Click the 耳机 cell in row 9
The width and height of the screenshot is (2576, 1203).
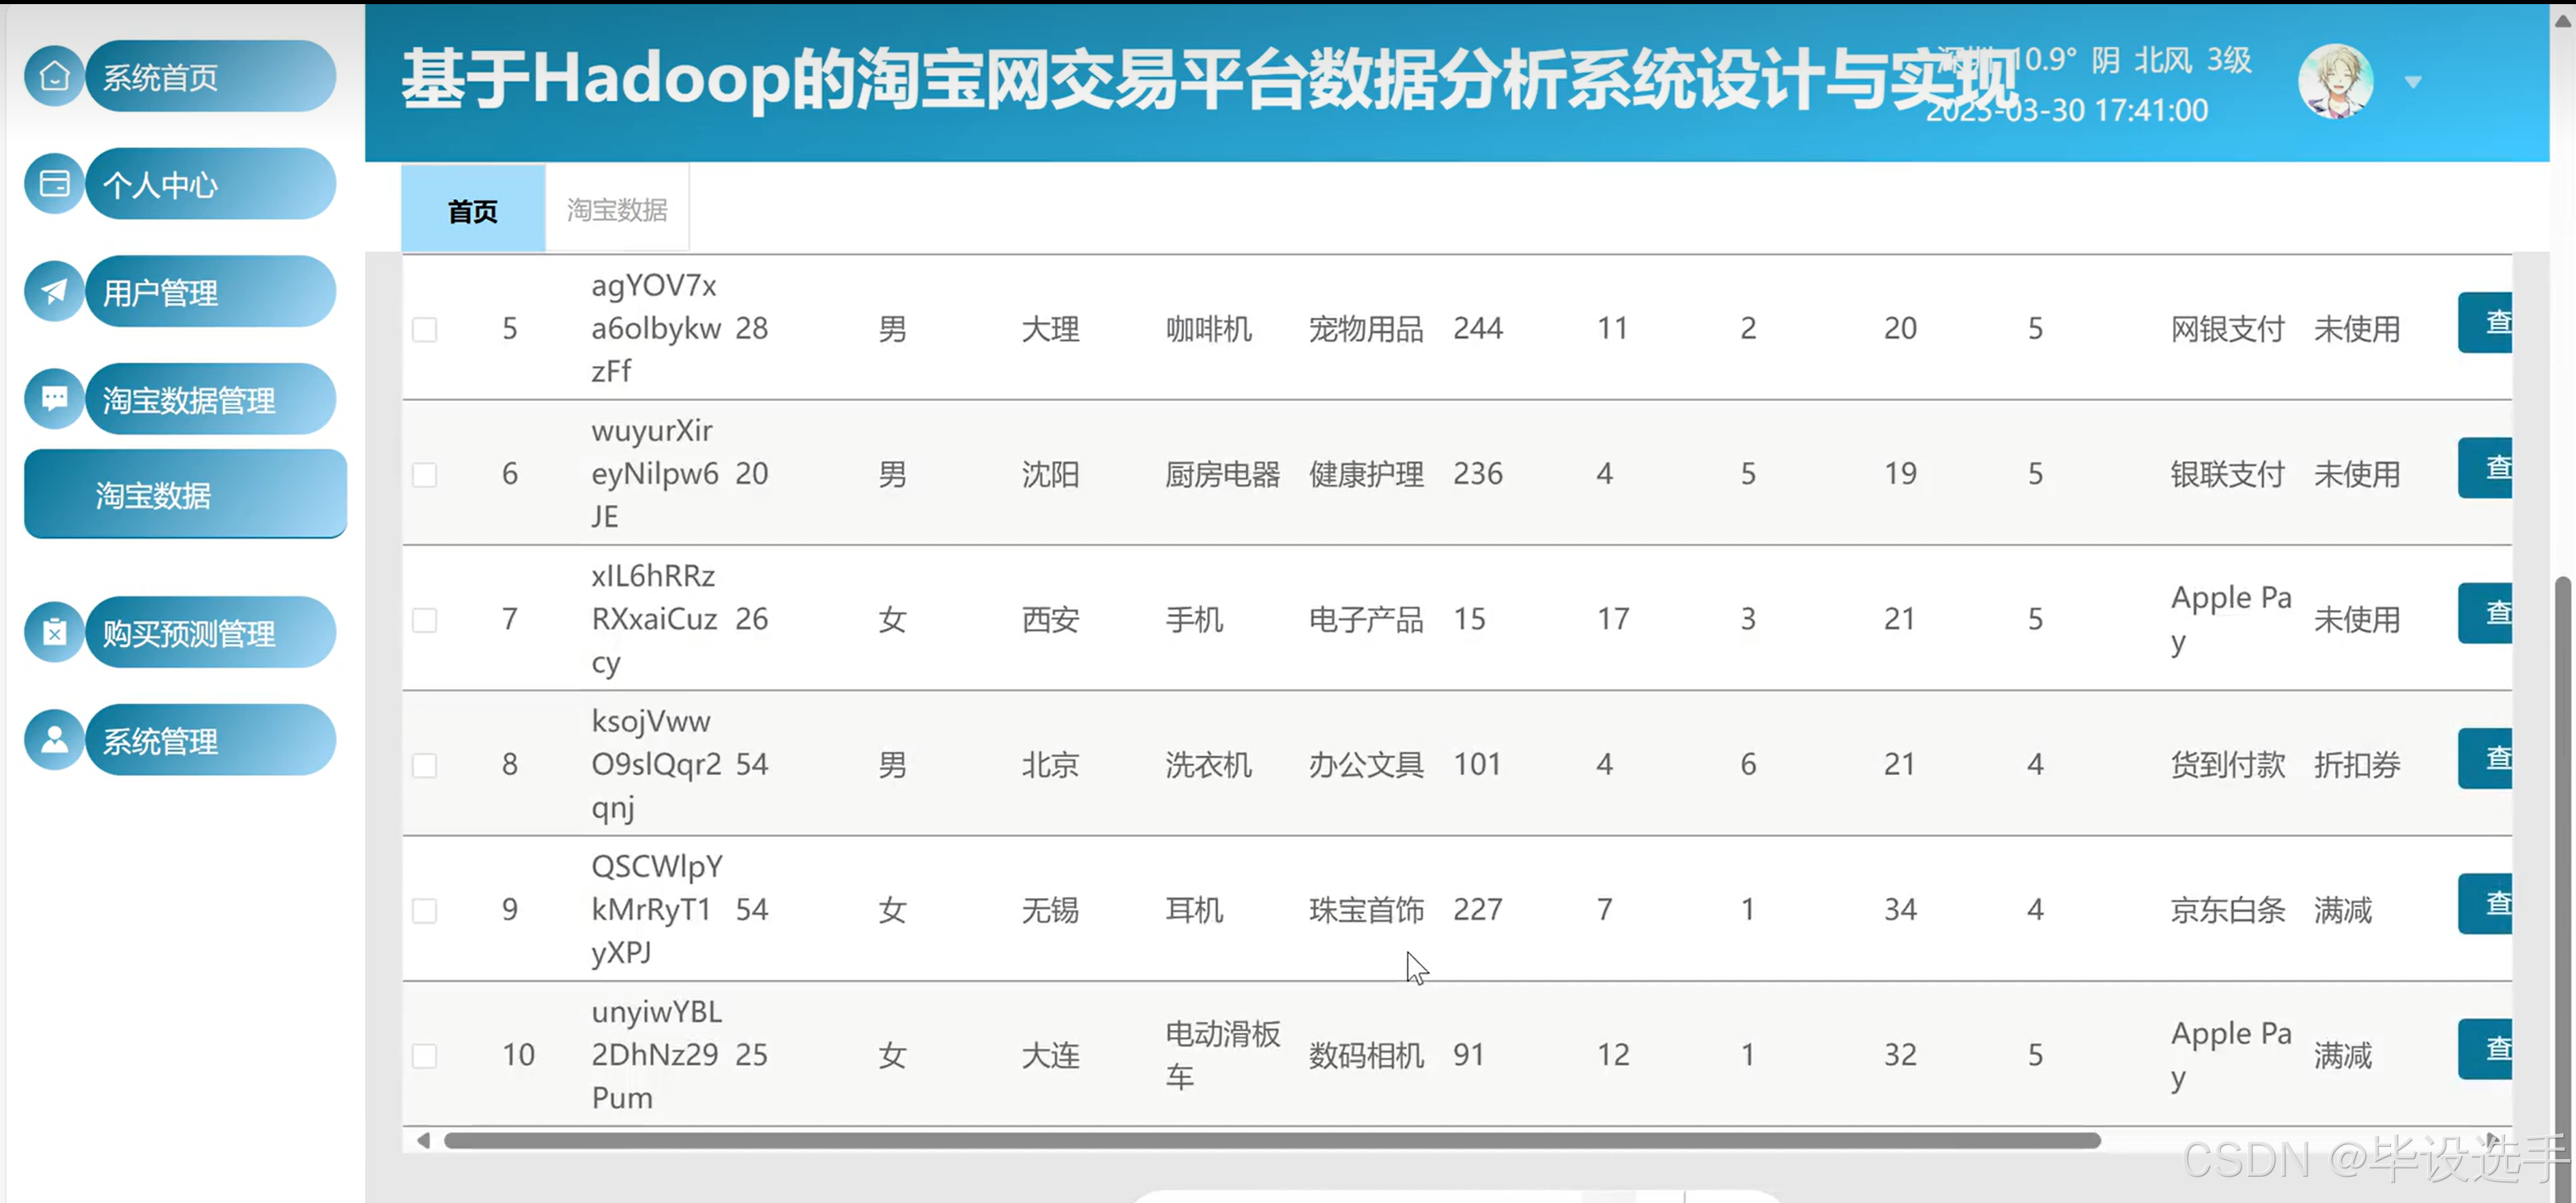(1194, 910)
